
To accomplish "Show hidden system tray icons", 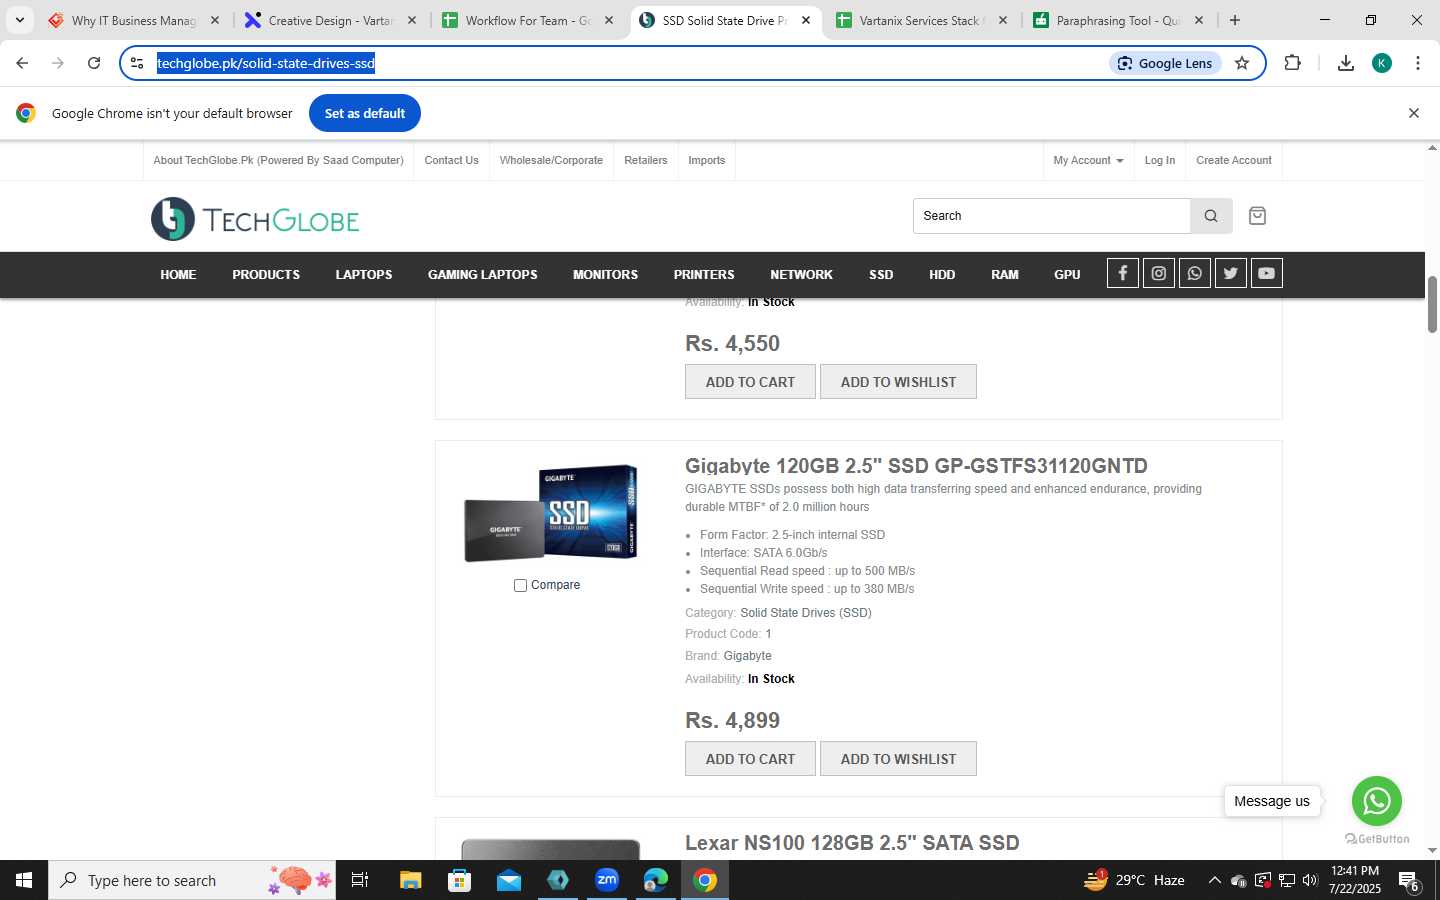I will [1214, 880].
